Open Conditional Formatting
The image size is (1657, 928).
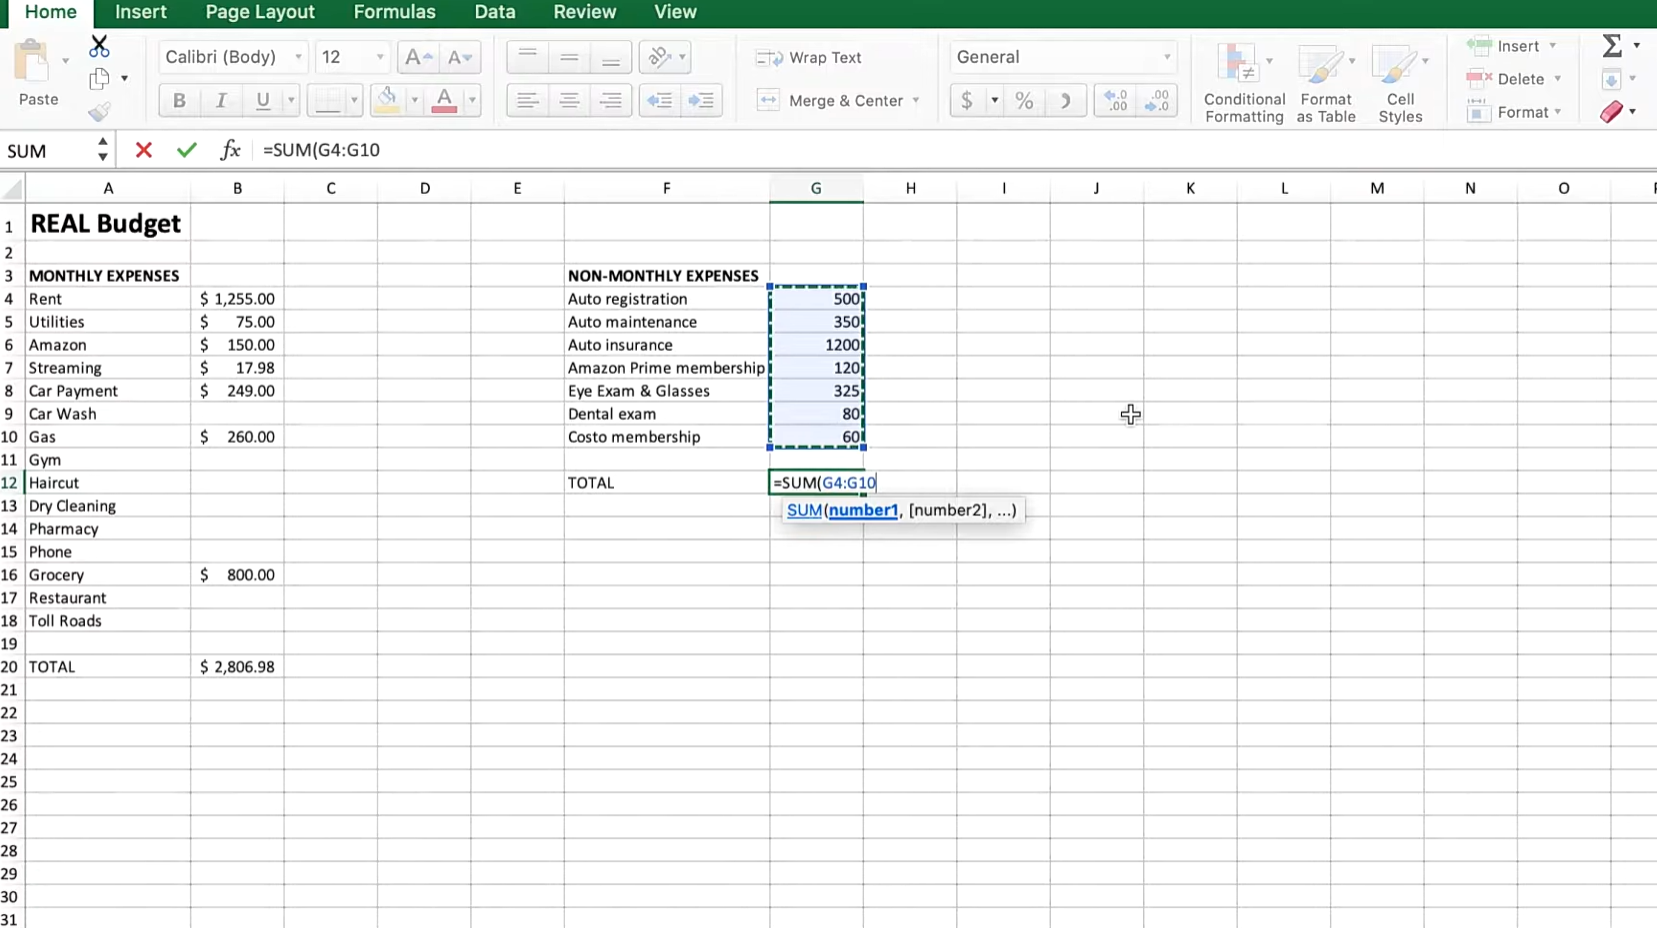[1244, 84]
